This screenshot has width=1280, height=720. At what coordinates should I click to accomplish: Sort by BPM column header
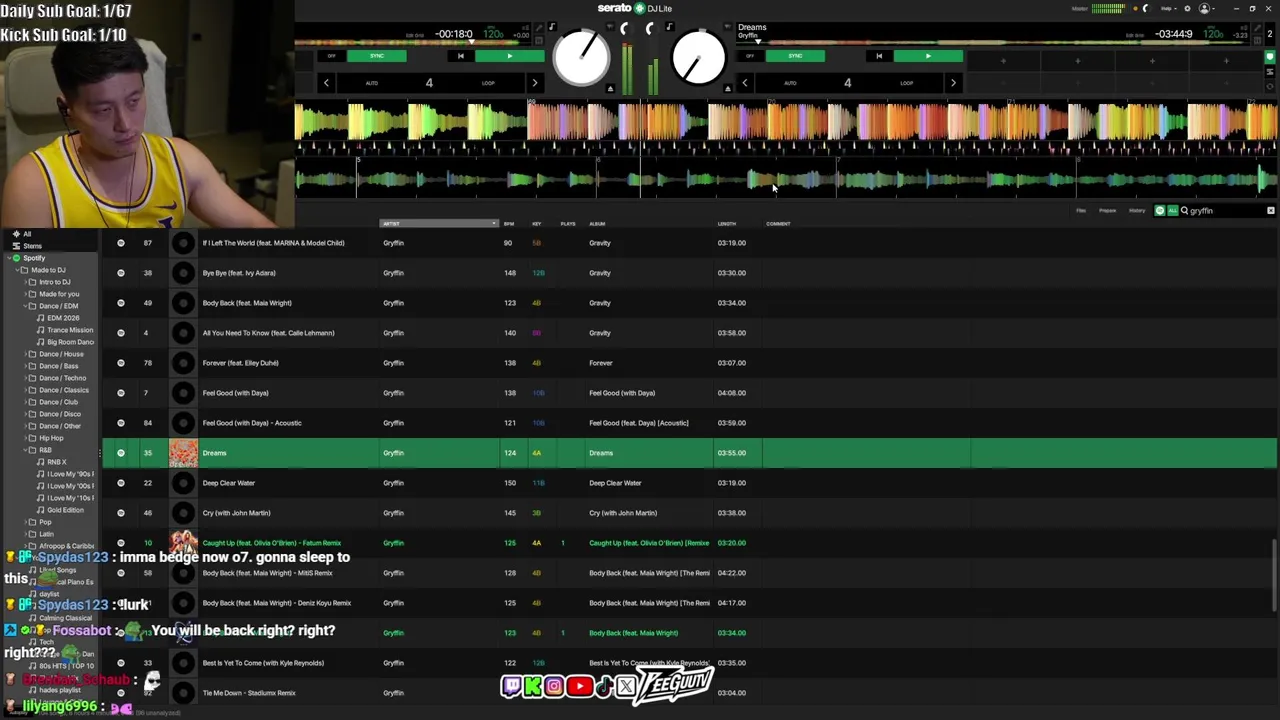(509, 224)
